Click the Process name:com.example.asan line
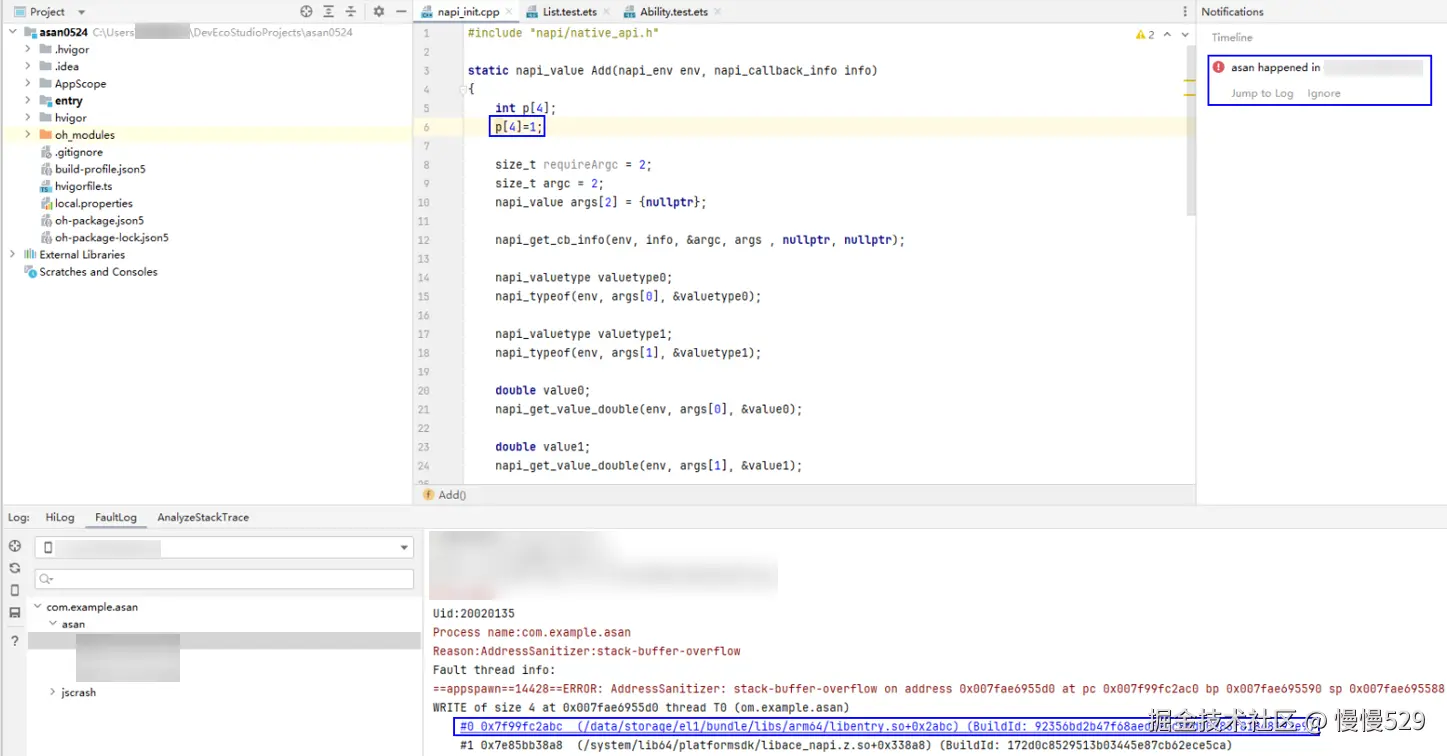 pos(532,632)
